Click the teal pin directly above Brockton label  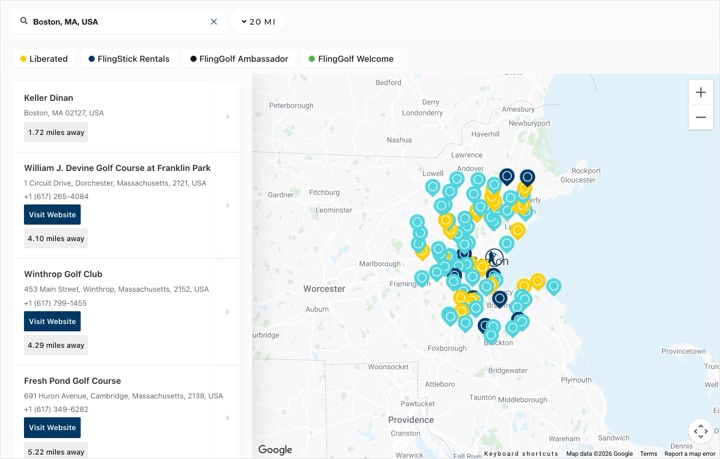coord(491,335)
